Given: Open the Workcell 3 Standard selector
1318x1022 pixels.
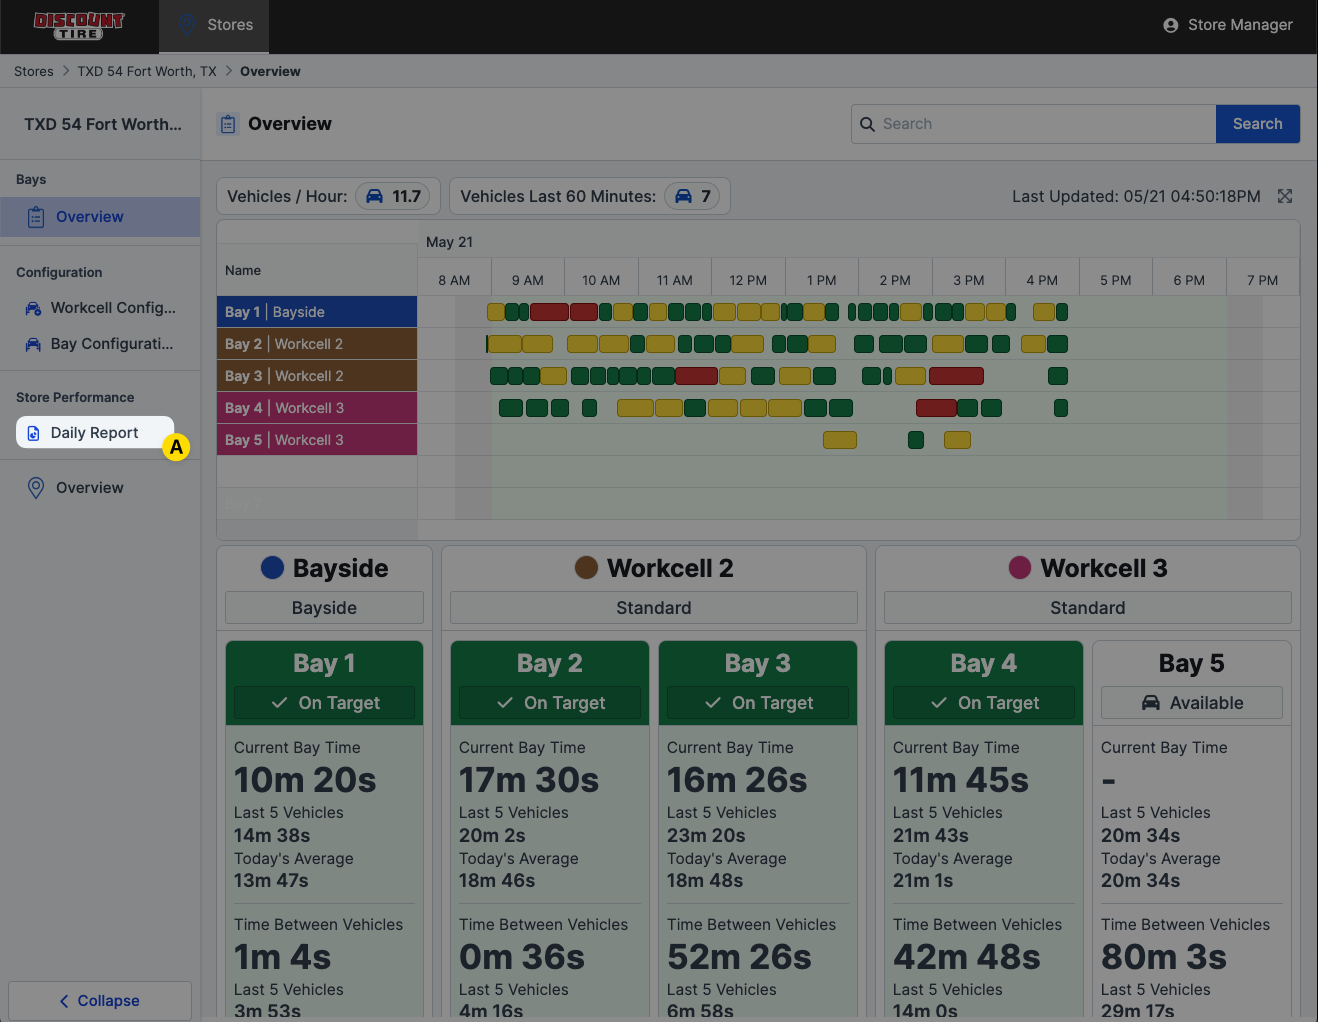Looking at the screenshot, I should pos(1087,608).
